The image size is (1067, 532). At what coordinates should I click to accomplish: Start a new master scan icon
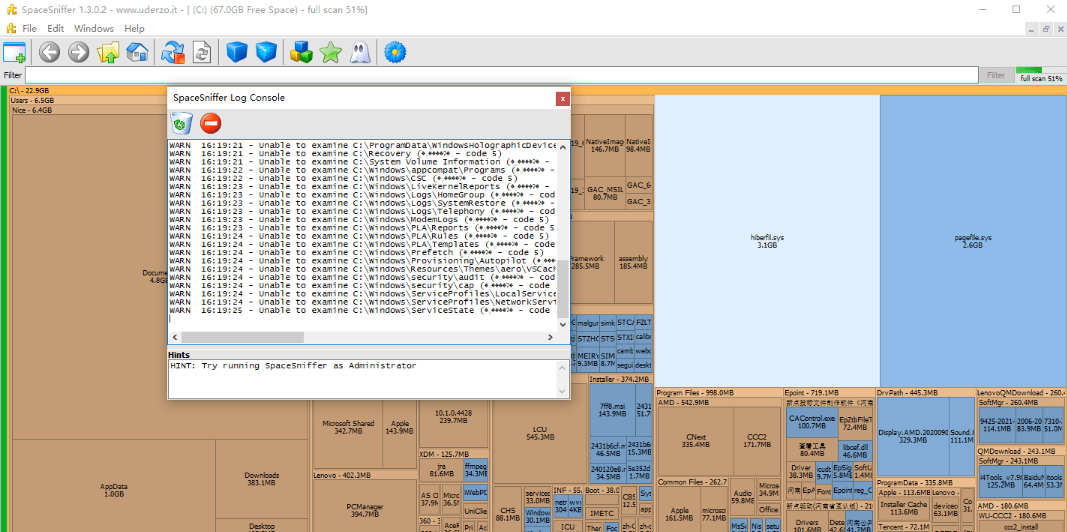click(x=172, y=52)
